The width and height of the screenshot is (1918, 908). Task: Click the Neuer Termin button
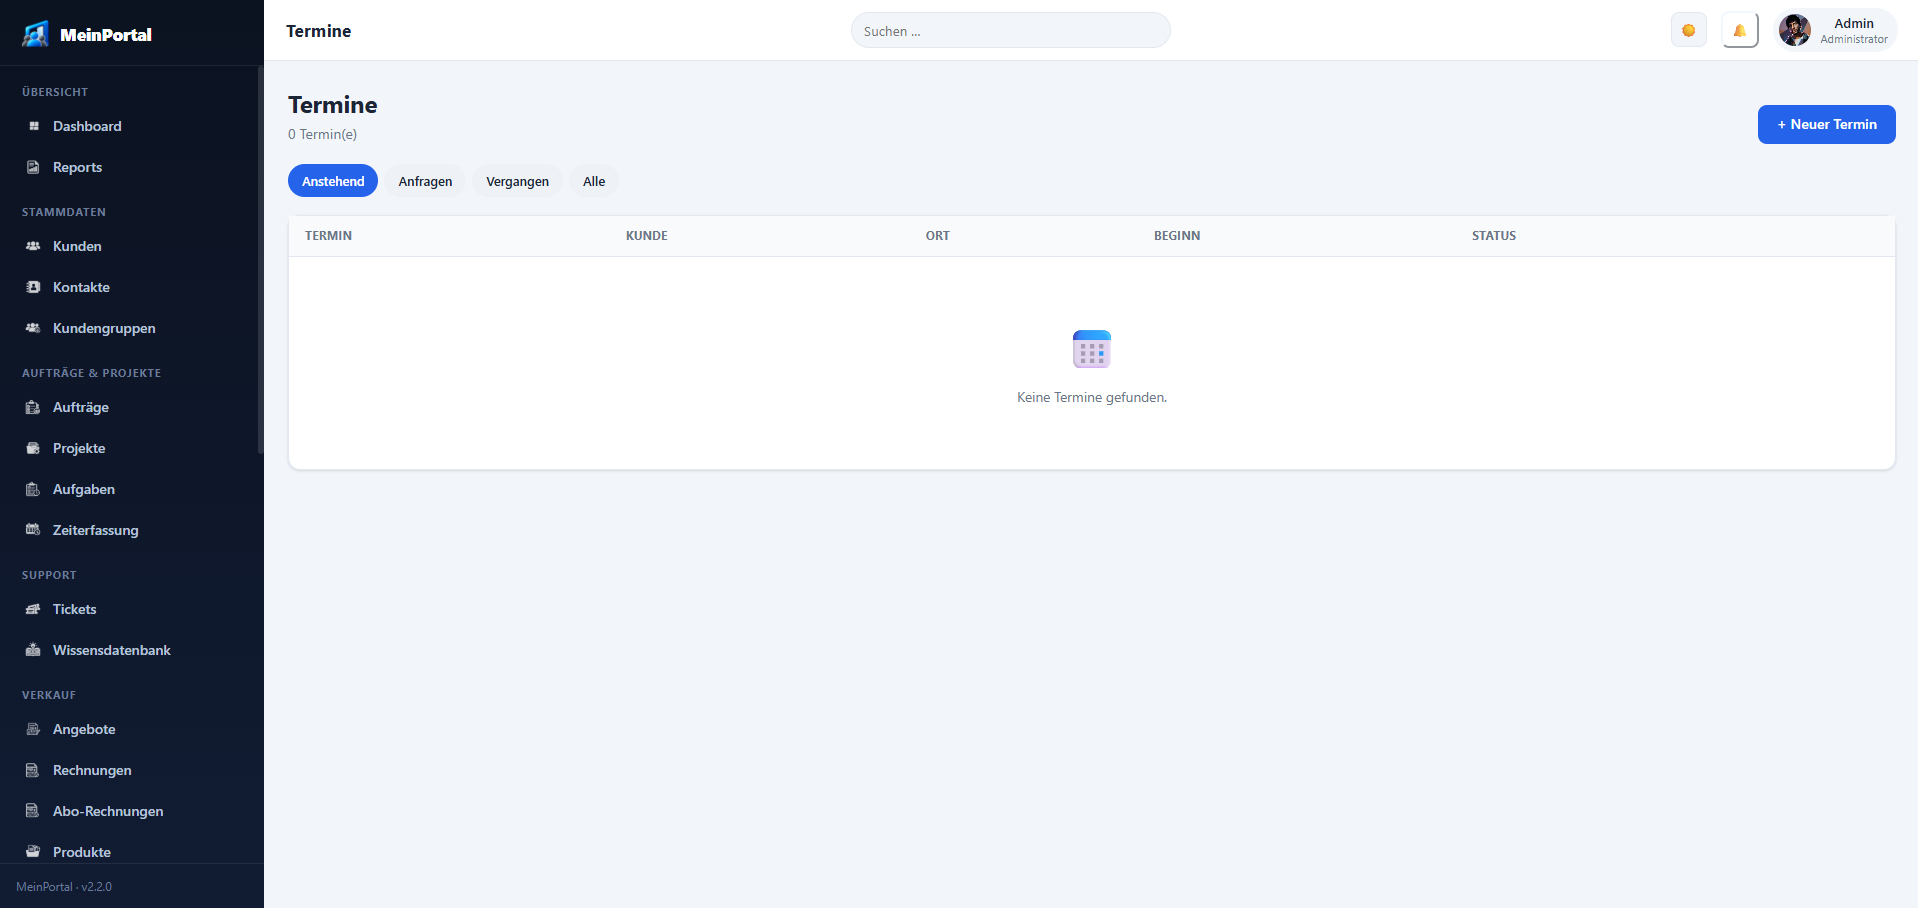pyautogui.click(x=1827, y=124)
